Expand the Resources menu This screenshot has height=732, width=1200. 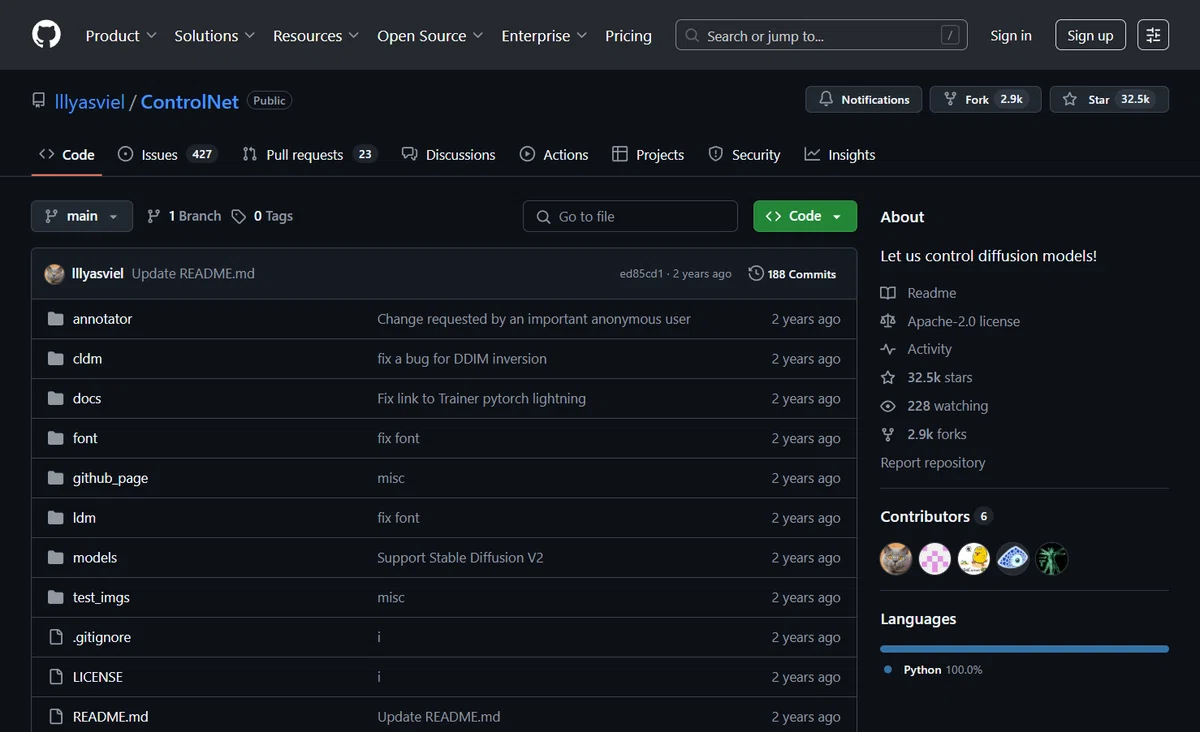[316, 35]
